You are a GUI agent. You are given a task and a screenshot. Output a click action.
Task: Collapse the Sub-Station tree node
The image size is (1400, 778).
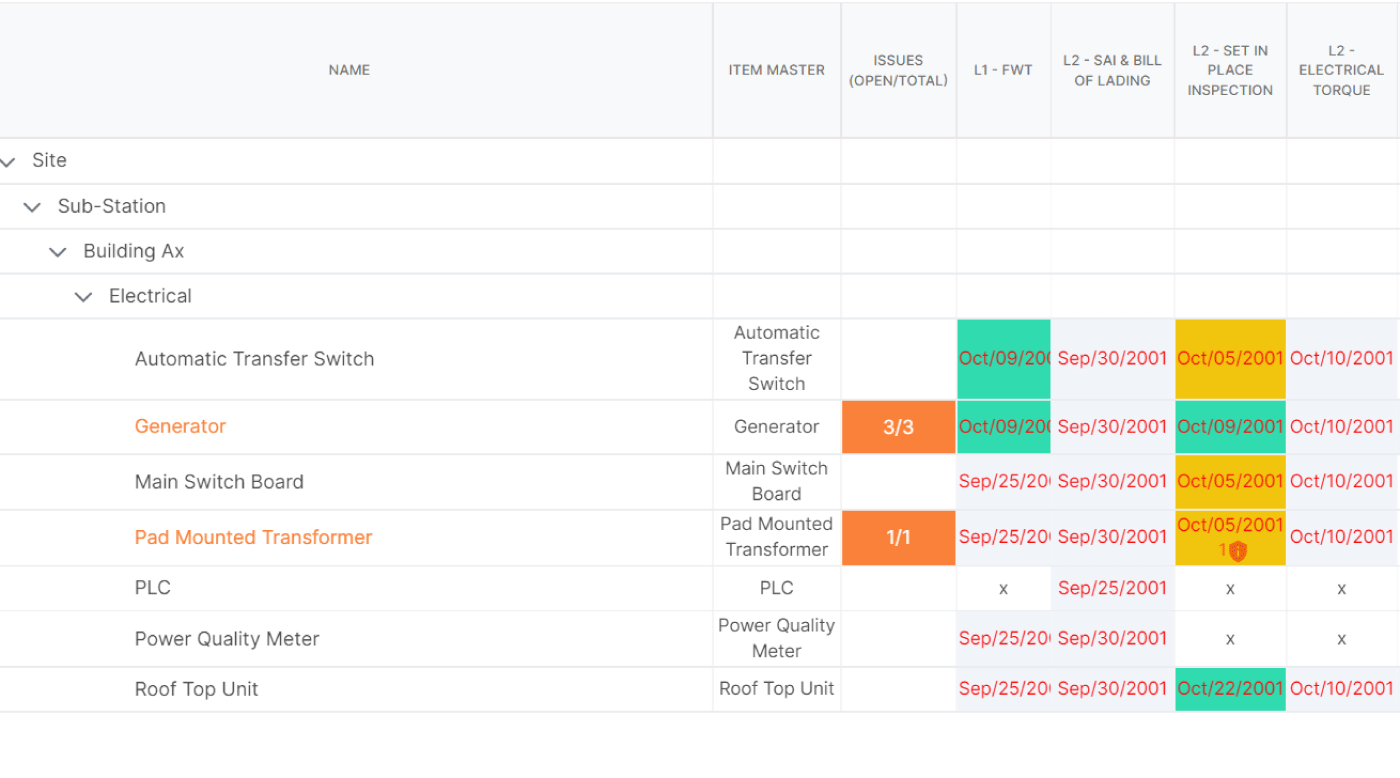[32, 207]
